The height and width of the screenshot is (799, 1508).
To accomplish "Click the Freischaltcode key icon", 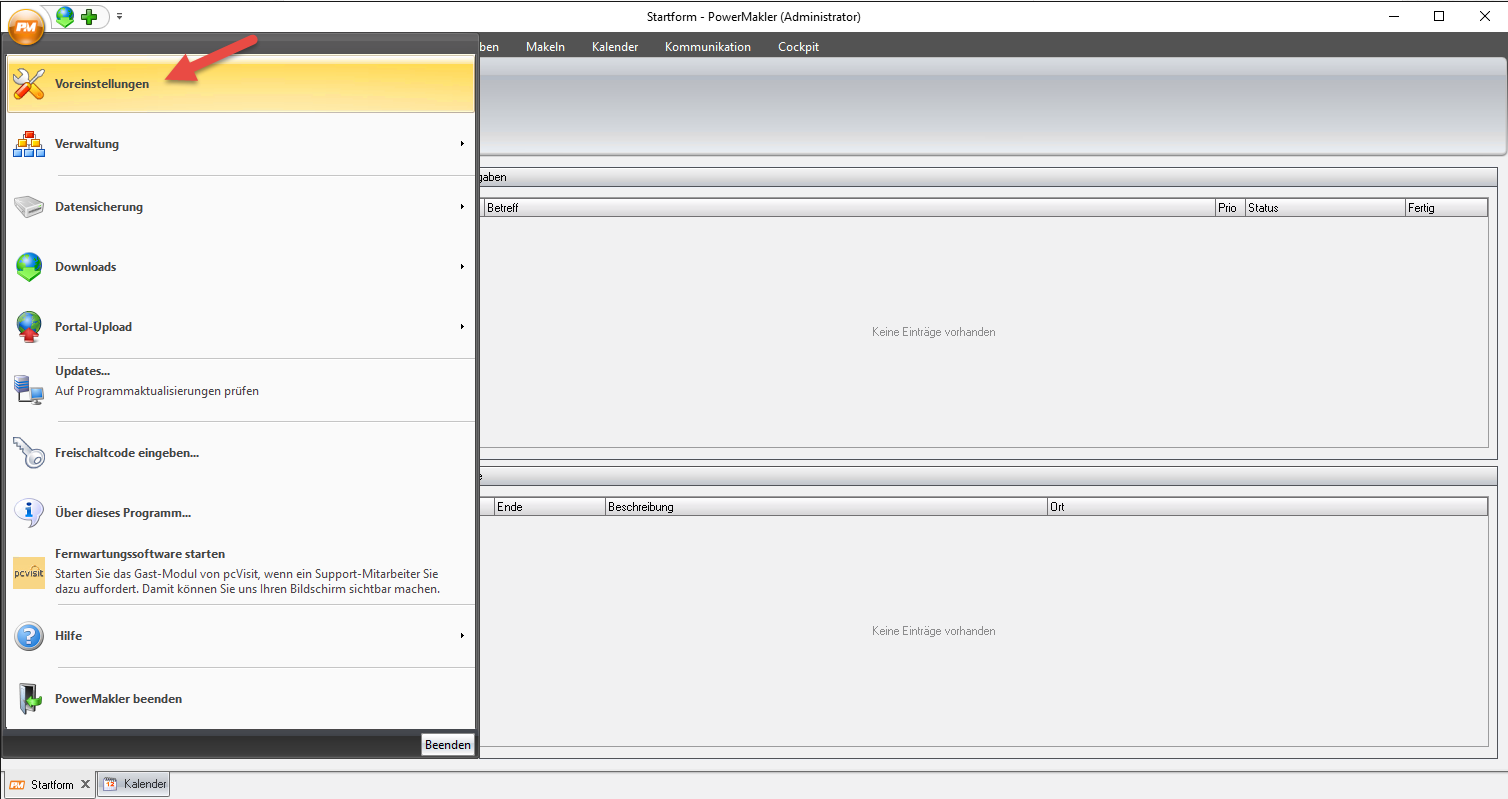I will pyautogui.click(x=29, y=453).
